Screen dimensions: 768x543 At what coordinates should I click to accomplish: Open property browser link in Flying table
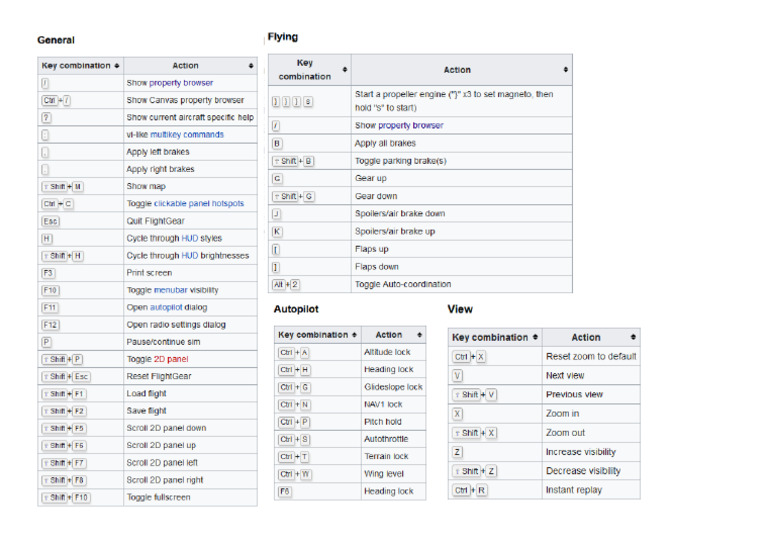pos(410,126)
